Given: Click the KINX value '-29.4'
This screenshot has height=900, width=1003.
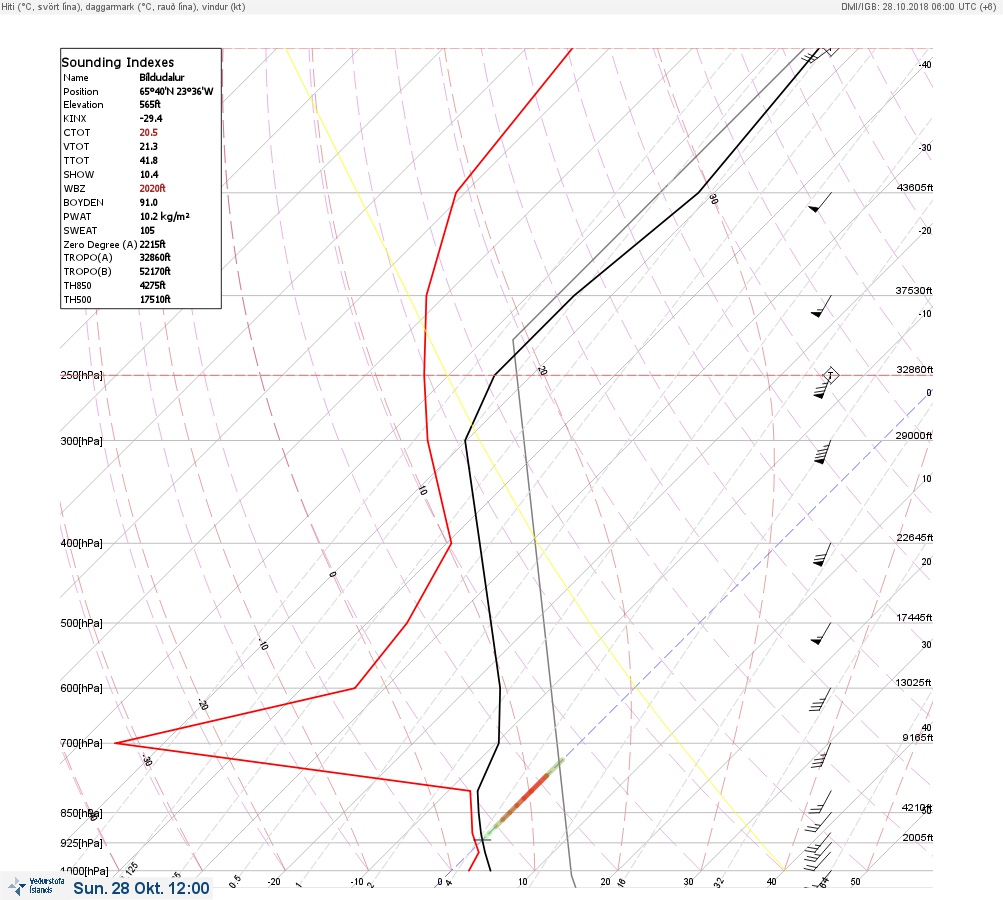Looking at the screenshot, I should pyautogui.click(x=151, y=118).
